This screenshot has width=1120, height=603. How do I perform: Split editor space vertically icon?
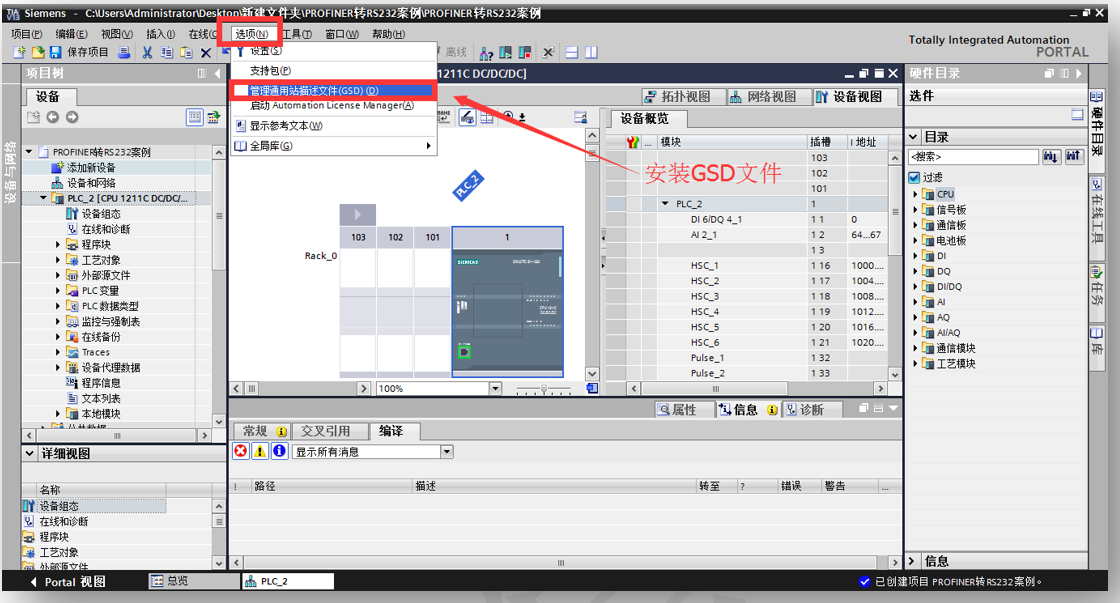pos(591,53)
